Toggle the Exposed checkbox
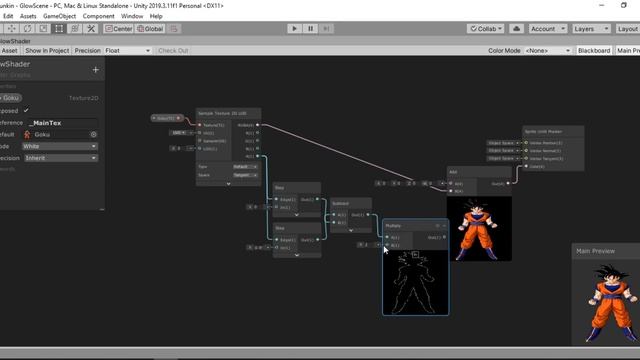 [26, 110]
